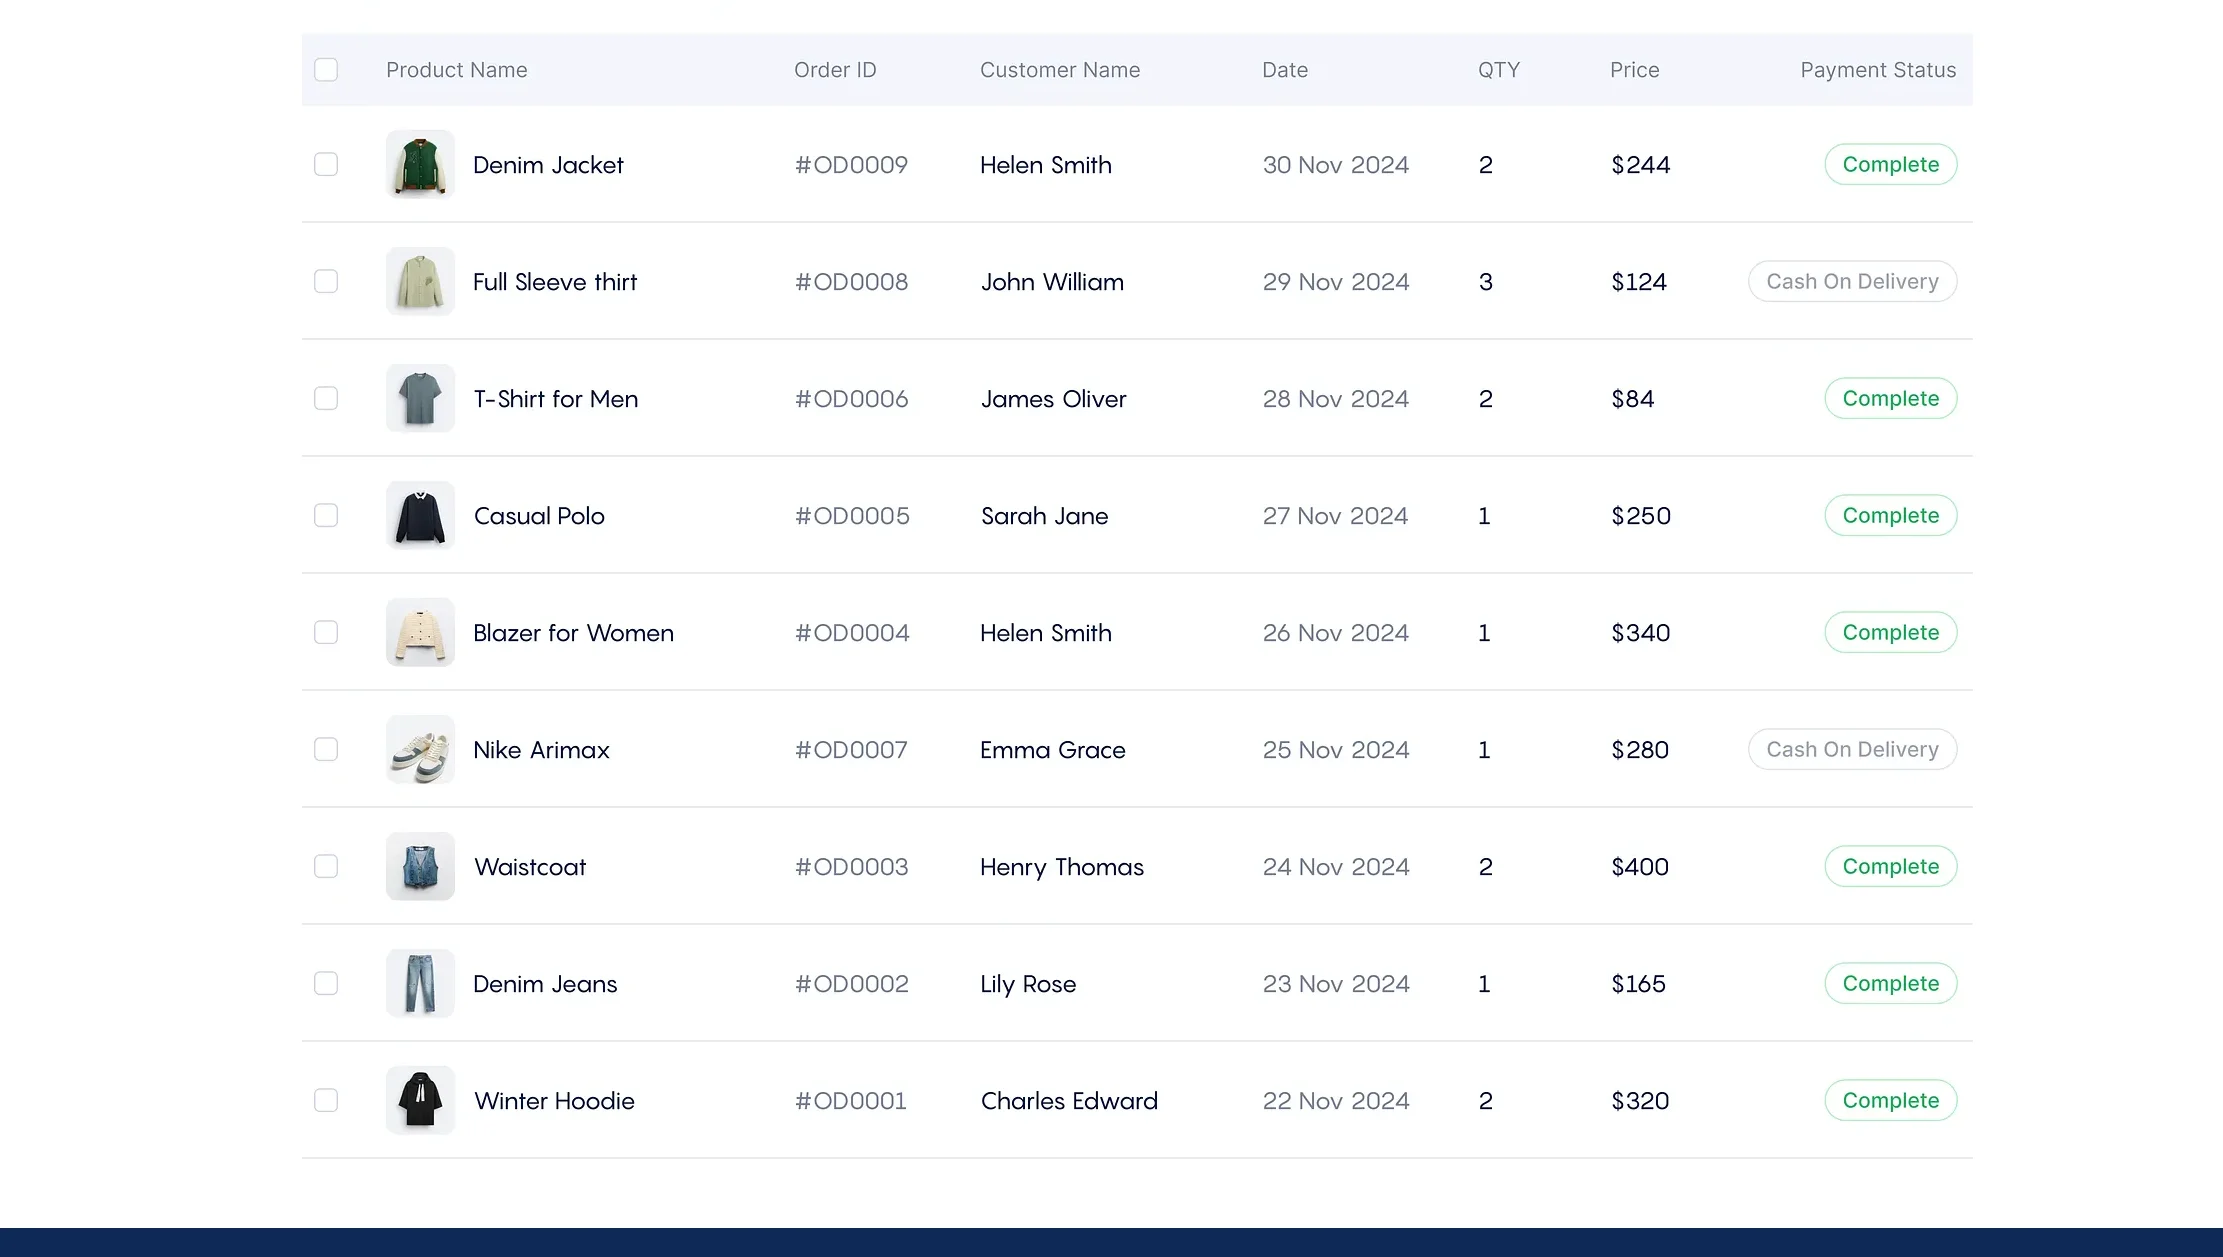This screenshot has height=1257, width=2223.
Task: Select the Nike Arimax row checkbox
Action: (x=326, y=749)
